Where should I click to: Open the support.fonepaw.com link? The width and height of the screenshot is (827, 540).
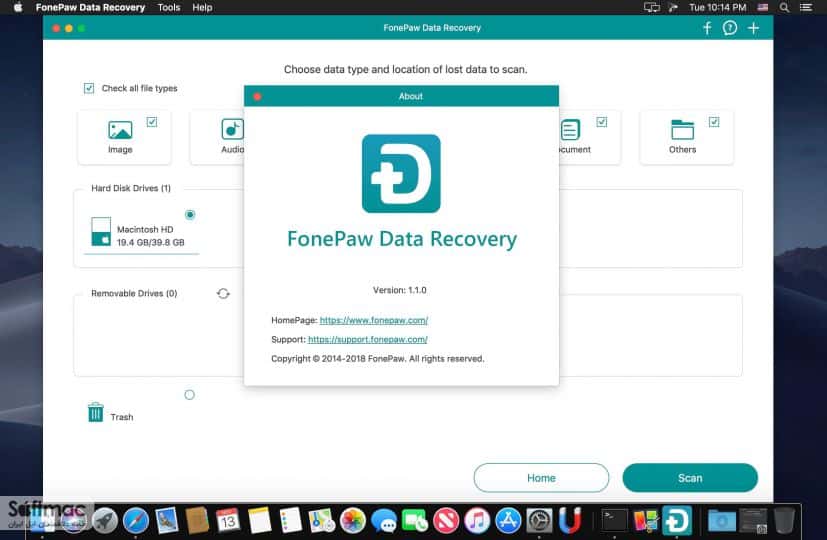coord(368,339)
